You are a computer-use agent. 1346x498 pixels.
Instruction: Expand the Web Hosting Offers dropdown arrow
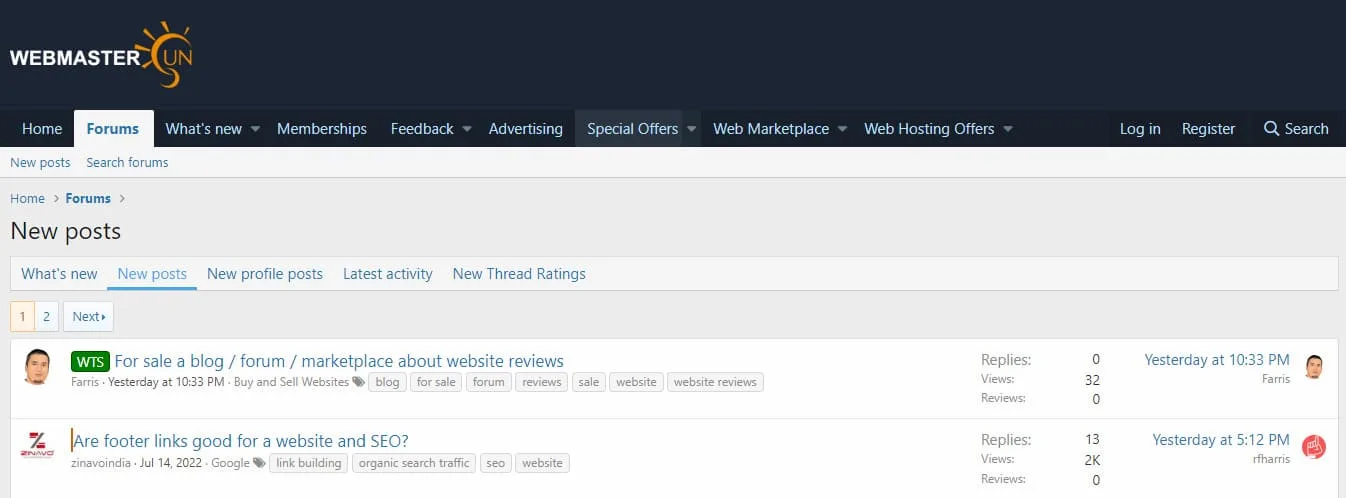click(x=1008, y=129)
